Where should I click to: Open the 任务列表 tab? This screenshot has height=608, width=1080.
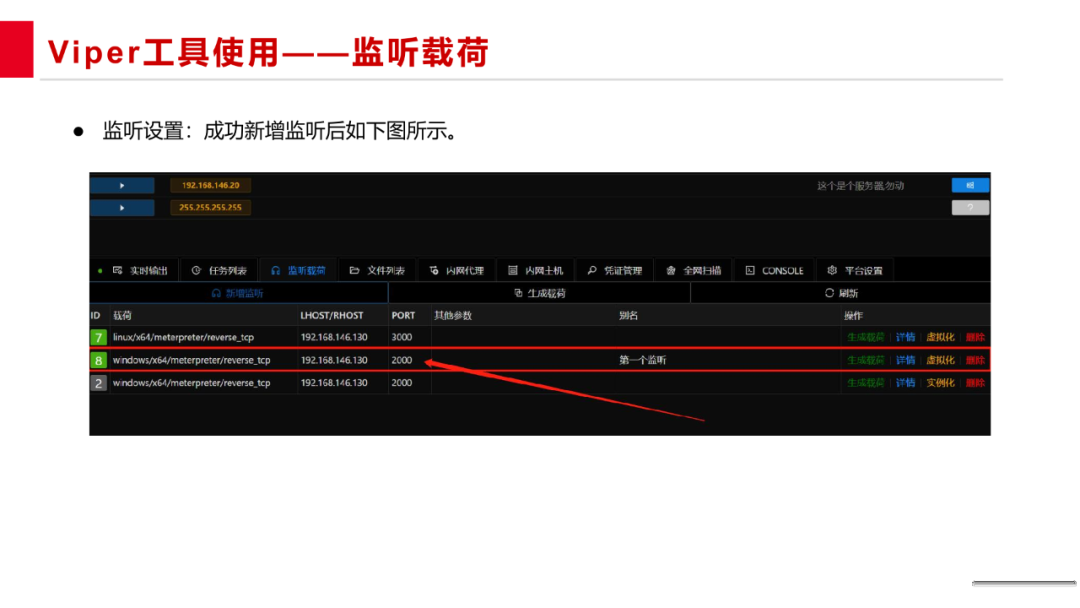coord(219,271)
